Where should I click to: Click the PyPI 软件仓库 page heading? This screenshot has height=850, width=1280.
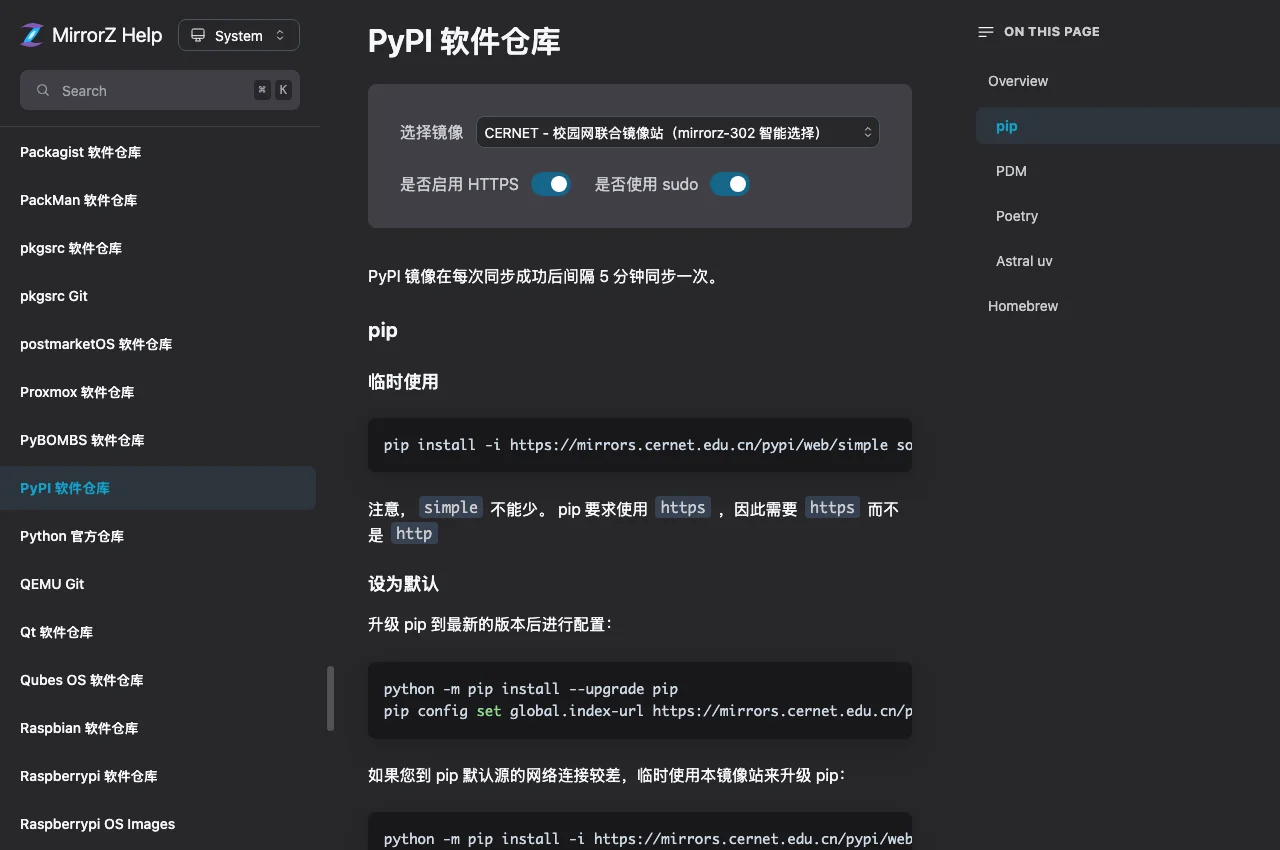(x=464, y=41)
